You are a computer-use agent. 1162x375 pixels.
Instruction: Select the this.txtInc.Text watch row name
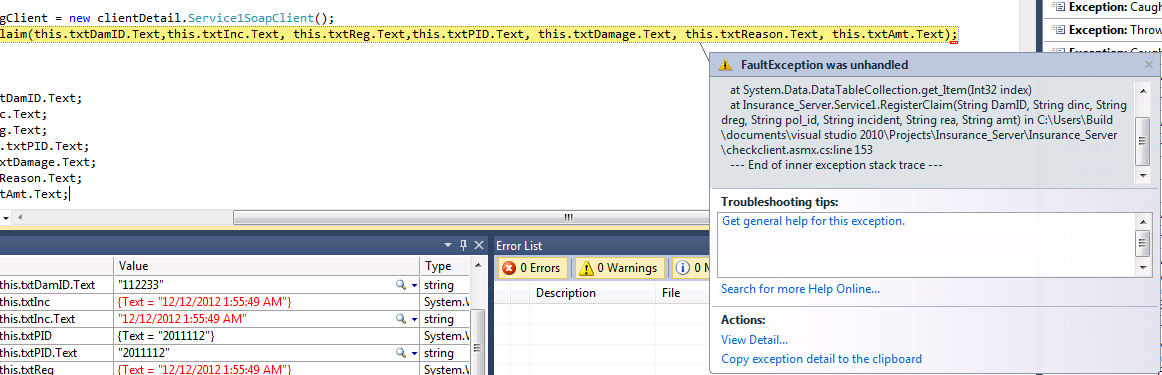pos(57,319)
